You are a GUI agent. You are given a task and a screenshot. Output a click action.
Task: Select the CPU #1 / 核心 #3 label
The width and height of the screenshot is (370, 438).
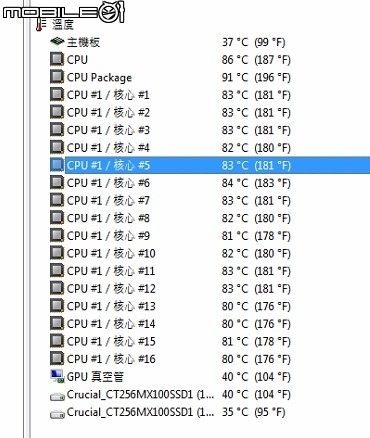108,130
